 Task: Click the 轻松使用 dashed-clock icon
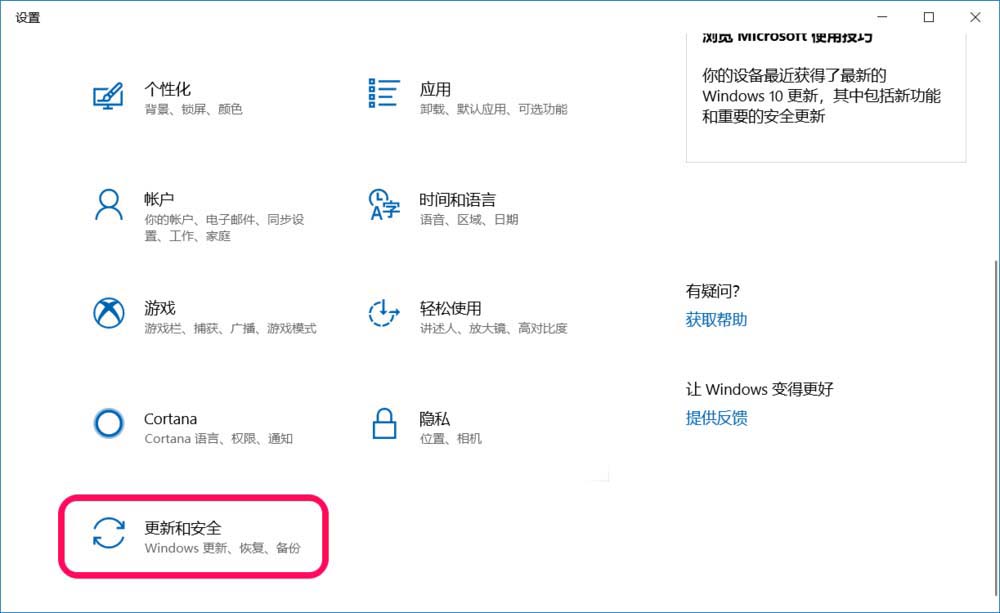click(x=384, y=314)
